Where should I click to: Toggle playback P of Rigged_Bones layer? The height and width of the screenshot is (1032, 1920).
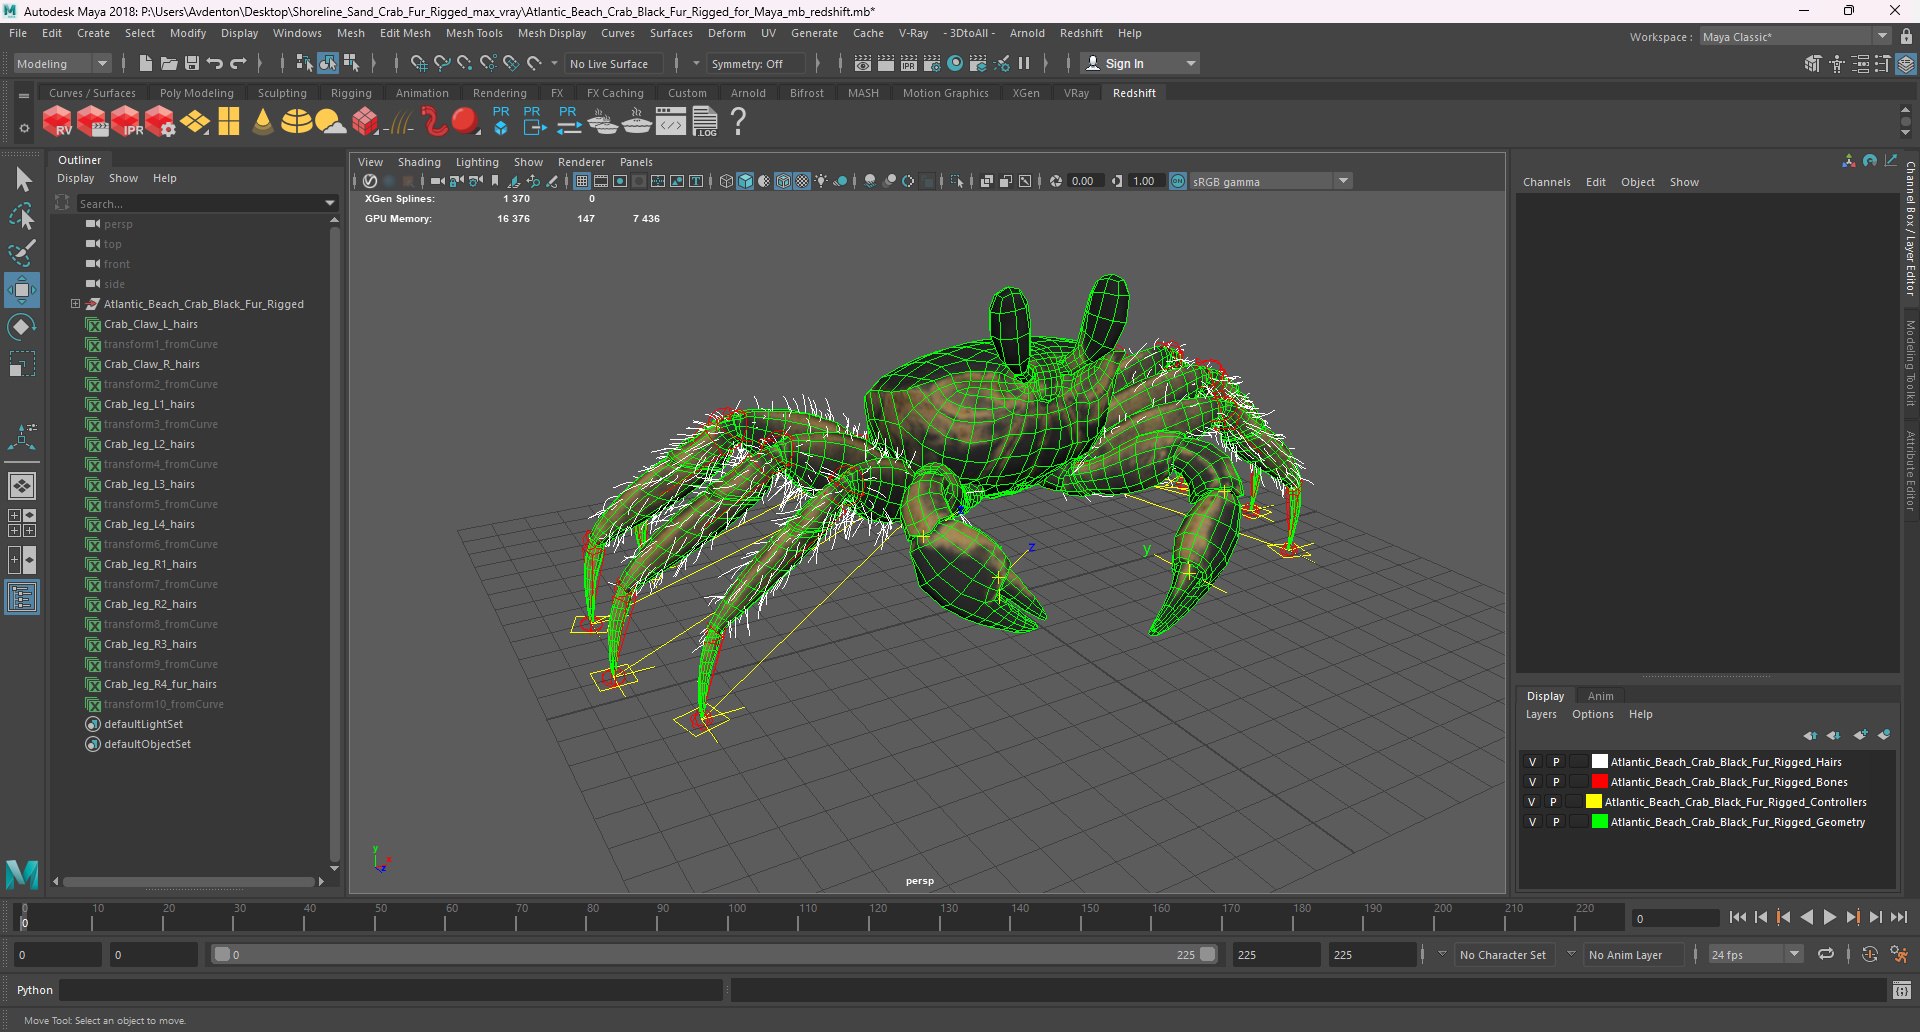pyautogui.click(x=1556, y=782)
